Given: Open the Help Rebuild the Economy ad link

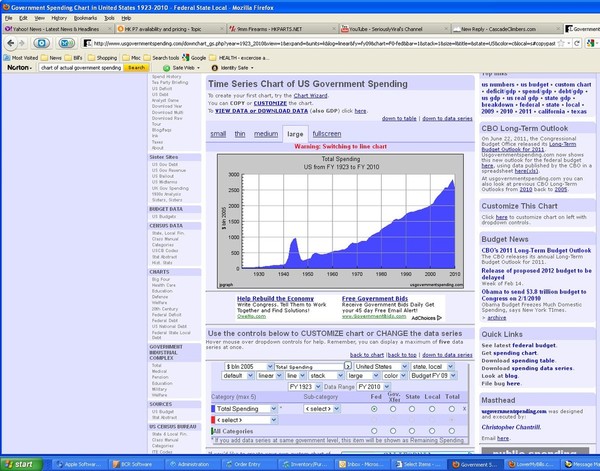Looking at the screenshot, I should click(x=275, y=298).
